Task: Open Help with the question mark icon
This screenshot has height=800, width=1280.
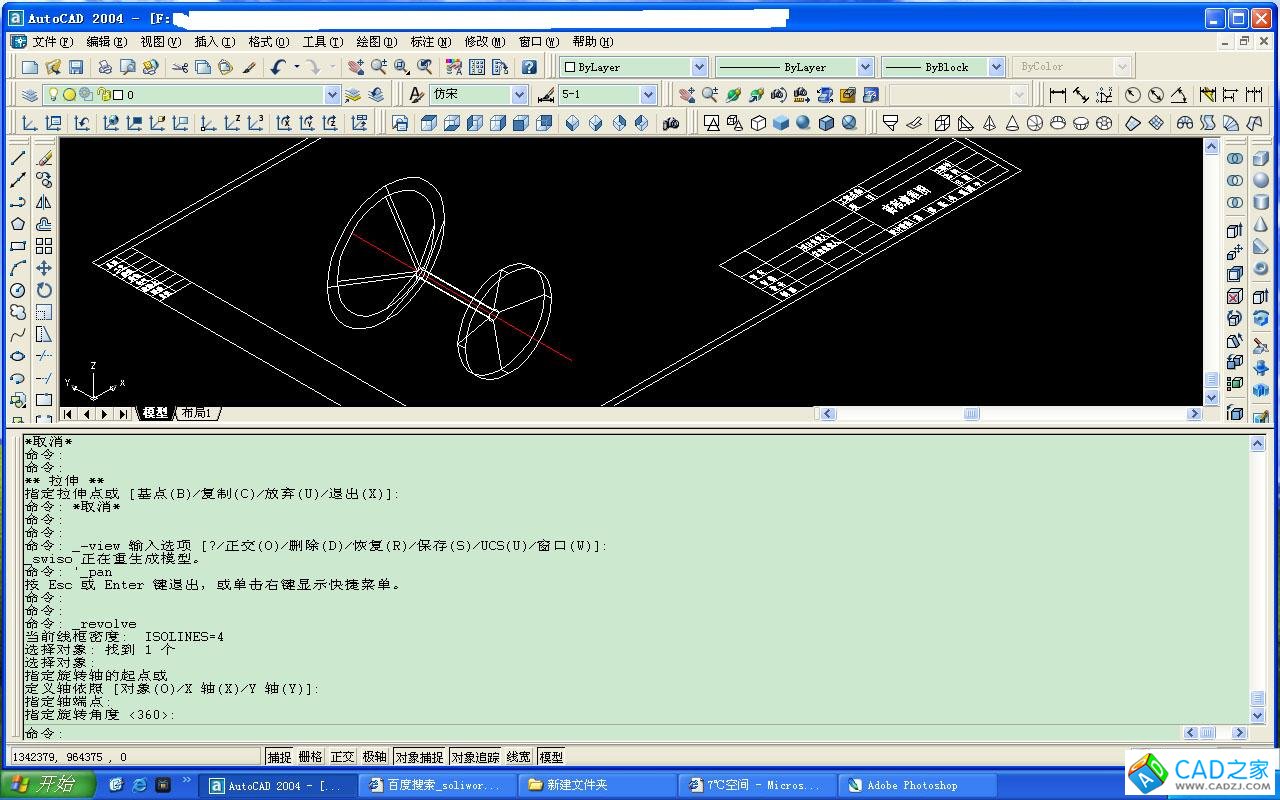Action: pos(529,67)
